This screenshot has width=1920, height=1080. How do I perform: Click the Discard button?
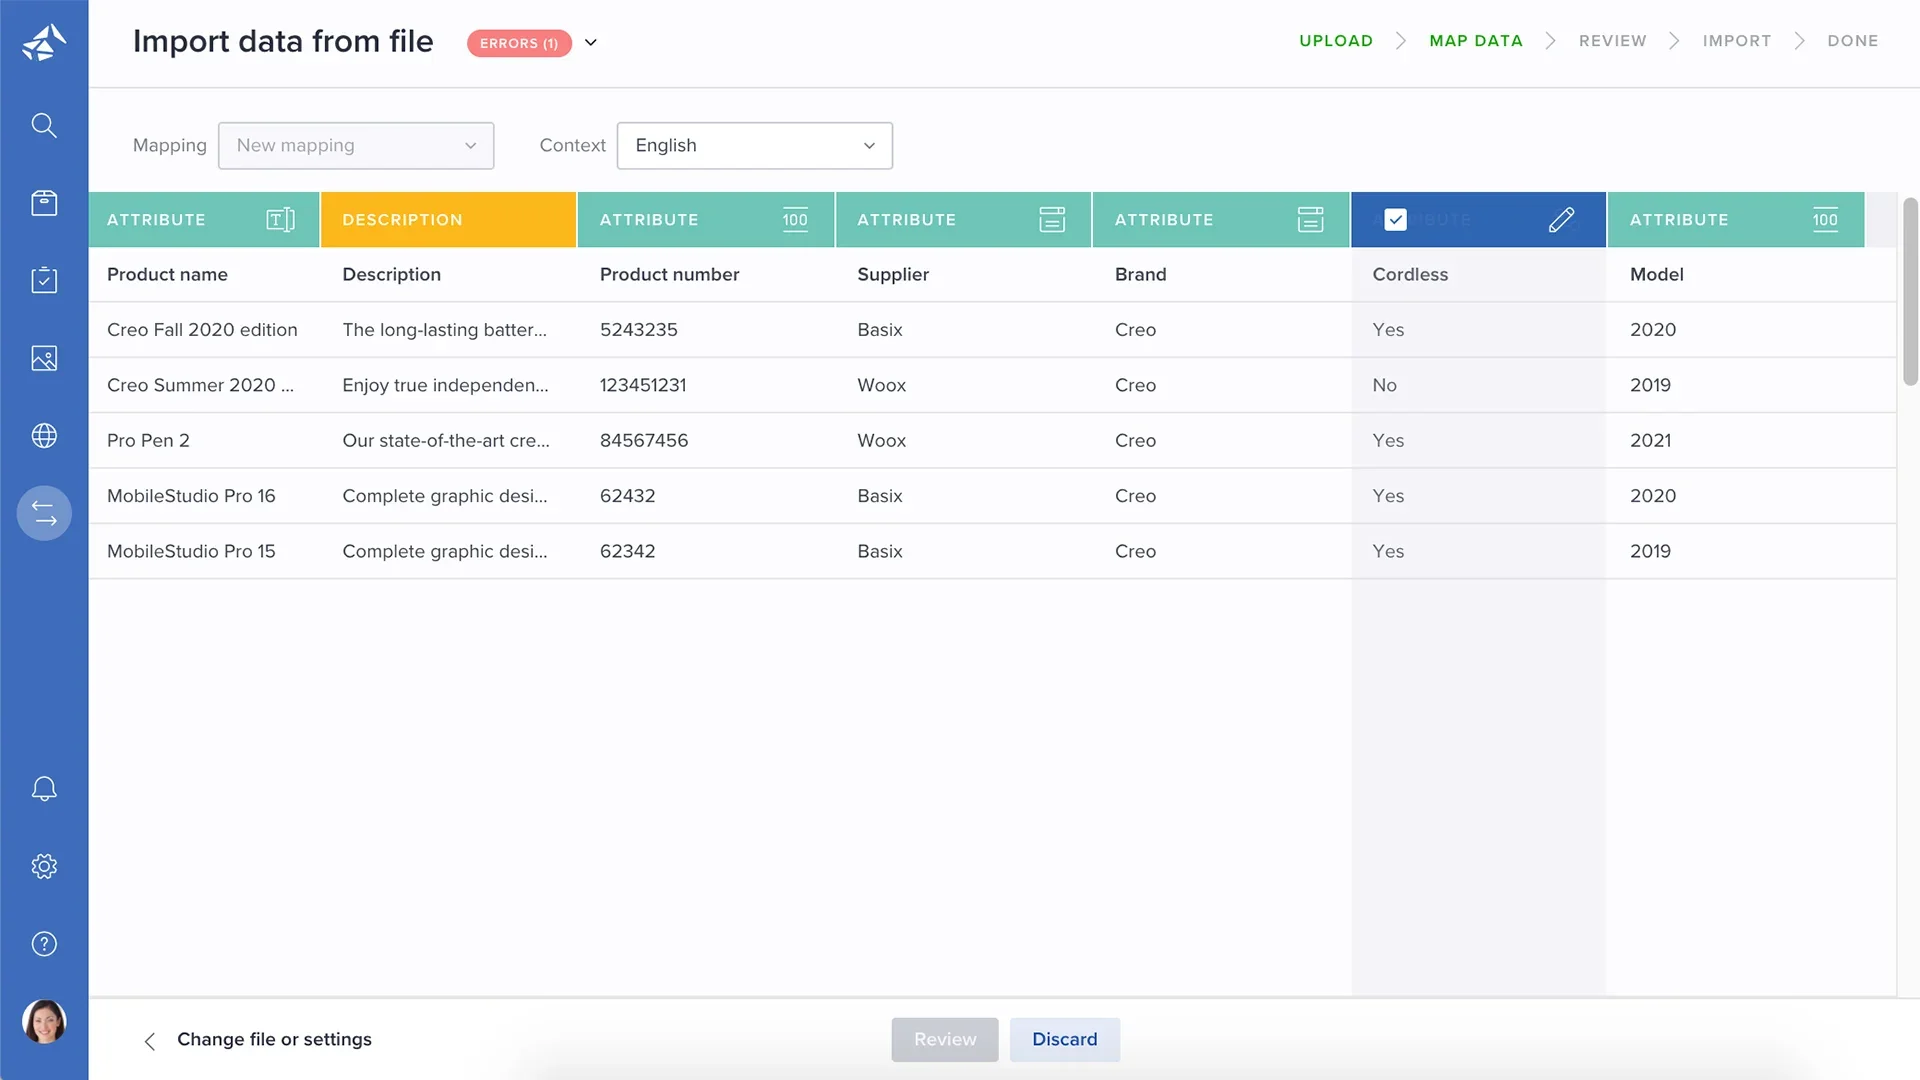tap(1064, 1039)
